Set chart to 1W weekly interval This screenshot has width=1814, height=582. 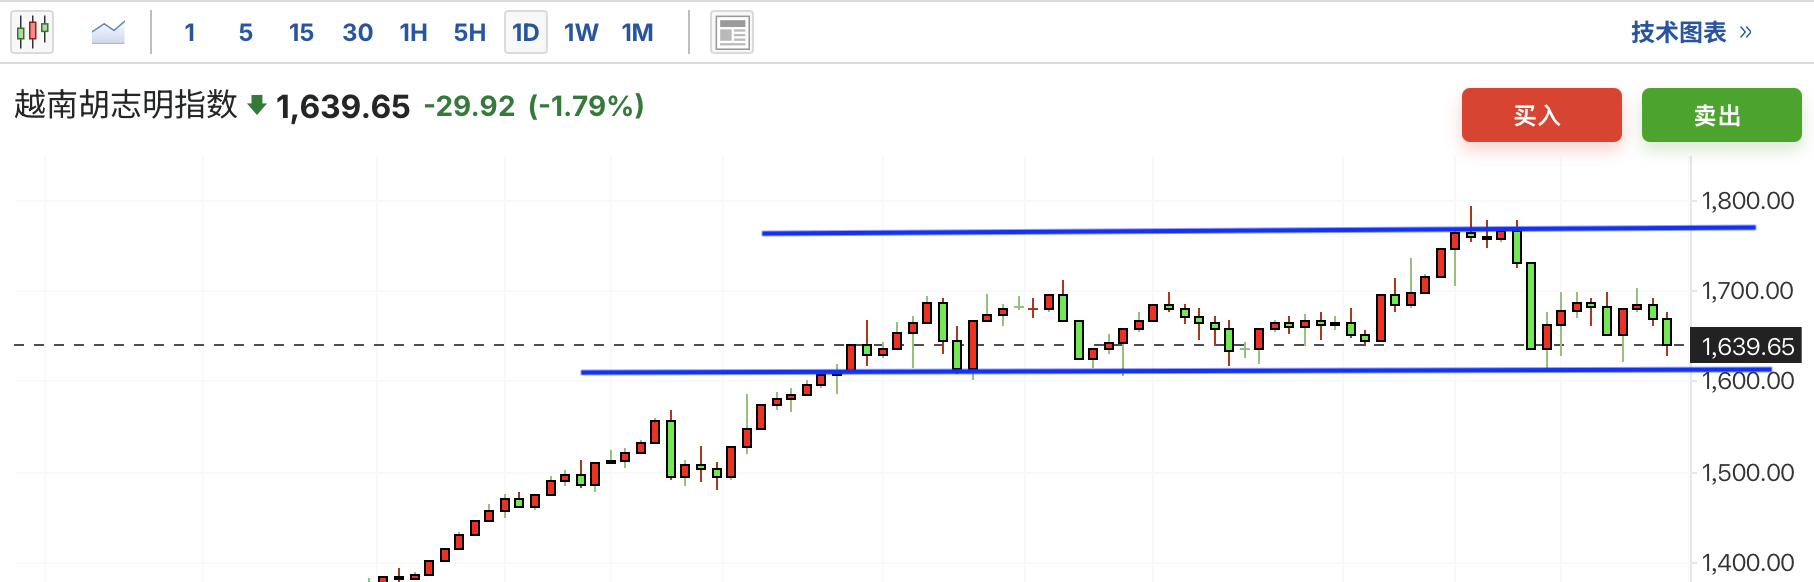581,33
